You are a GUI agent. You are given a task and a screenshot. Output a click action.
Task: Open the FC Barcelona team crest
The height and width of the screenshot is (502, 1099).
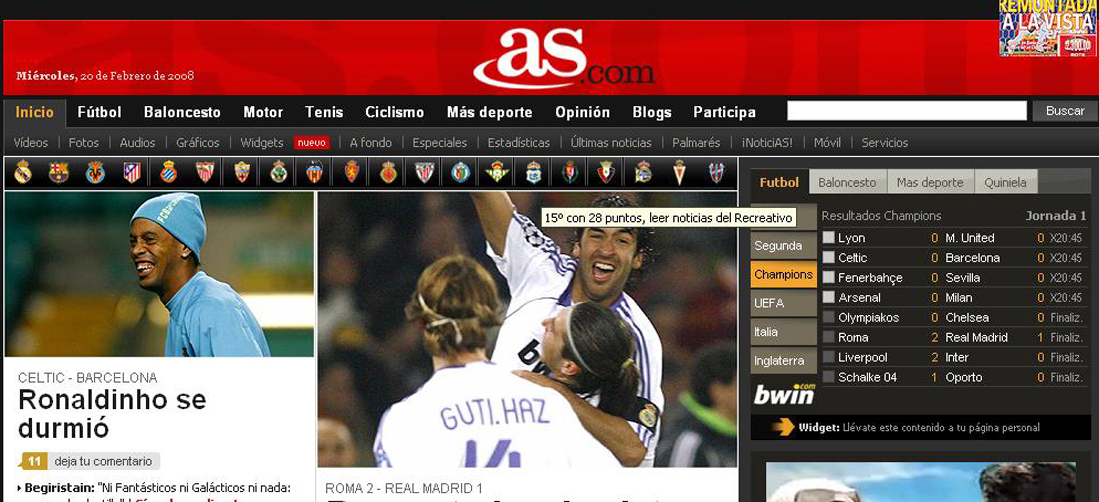[x=59, y=172]
